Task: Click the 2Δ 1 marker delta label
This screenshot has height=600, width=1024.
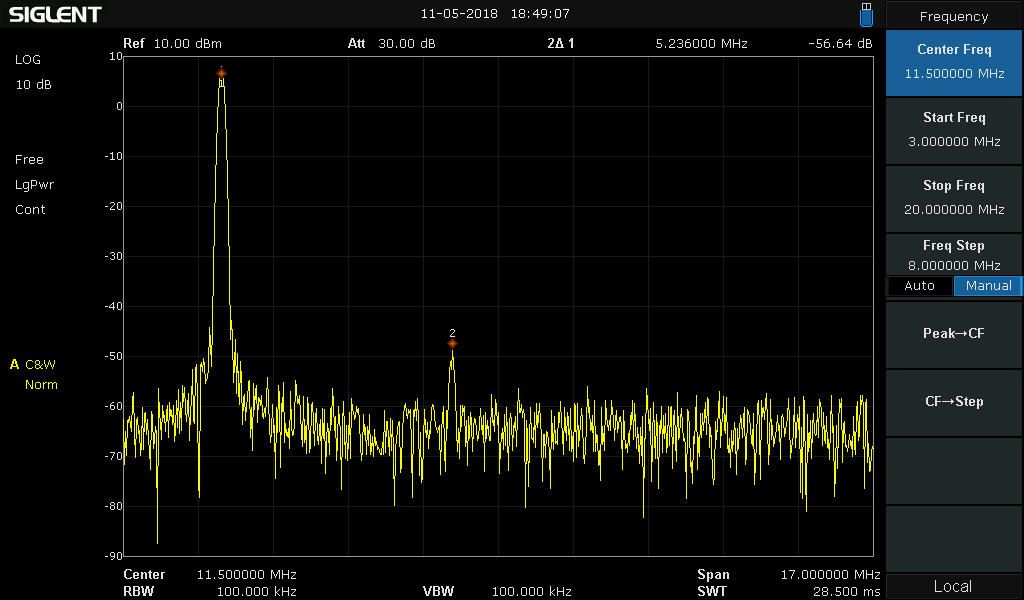Action: point(561,44)
